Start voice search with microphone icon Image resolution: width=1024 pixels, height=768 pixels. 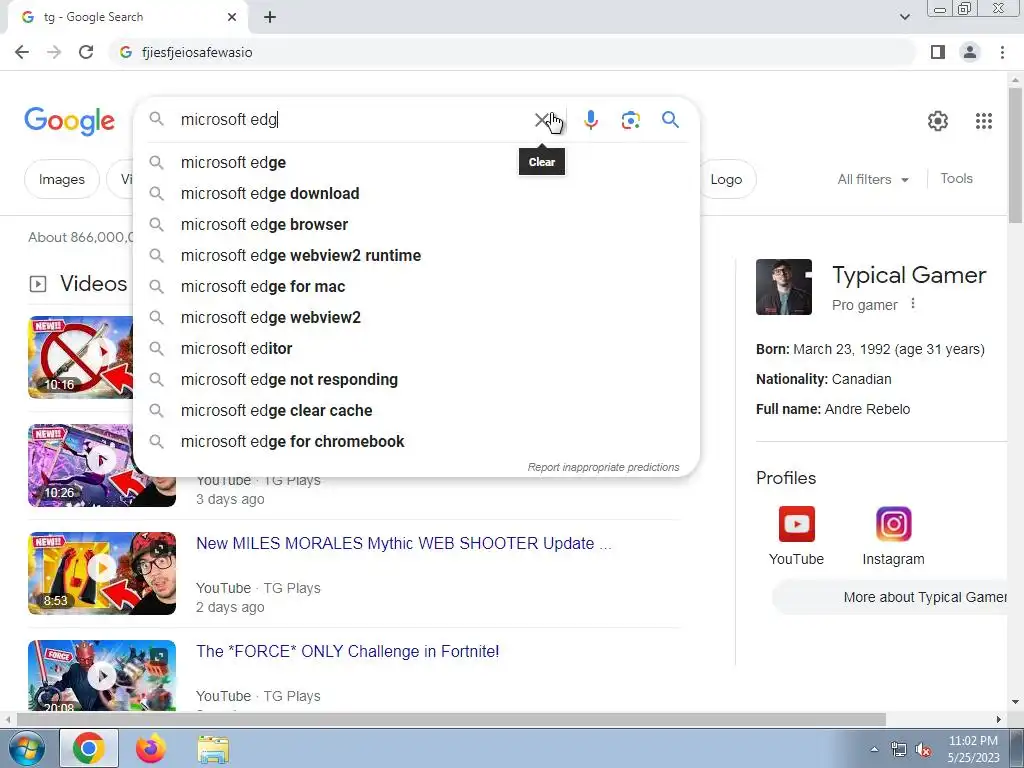click(x=590, y=120)
